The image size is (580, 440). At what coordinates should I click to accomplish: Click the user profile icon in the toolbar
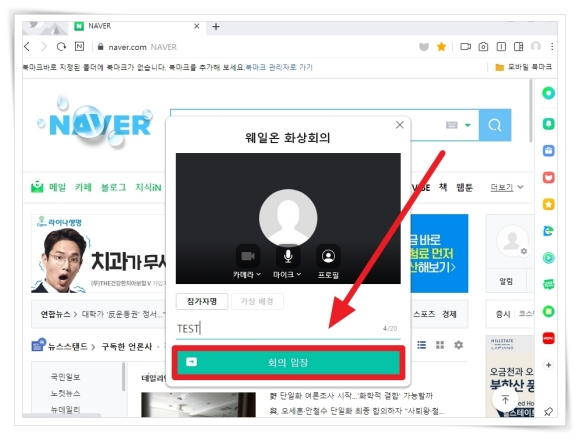click(536, 47)
